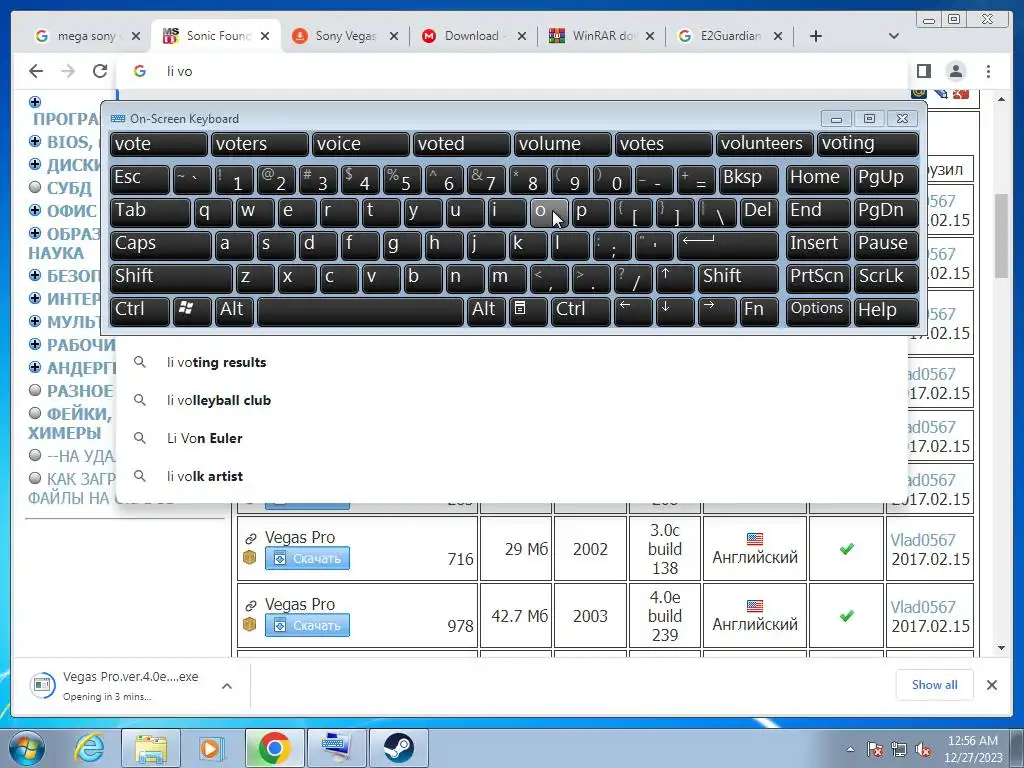The height and width of the screenshot is (768, 1024).
Task: Open the Chrome profile avatar
Action: (x=955, y=71)
